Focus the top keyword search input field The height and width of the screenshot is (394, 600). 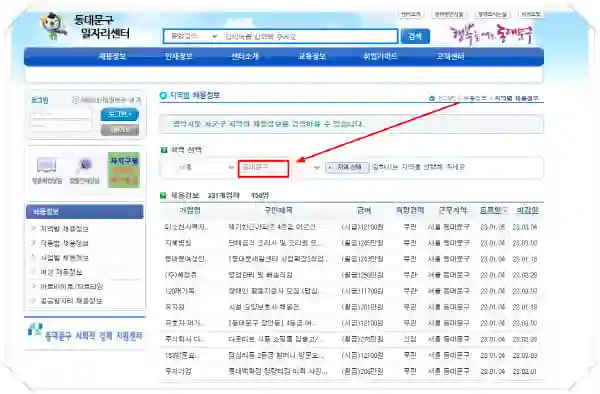pyautogui.click(x=309, y=36)
